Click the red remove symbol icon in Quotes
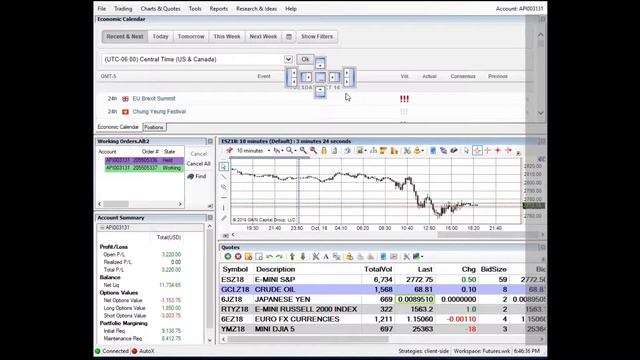The height and width of the screenshot is (360, 640). [x=238, y=256]
